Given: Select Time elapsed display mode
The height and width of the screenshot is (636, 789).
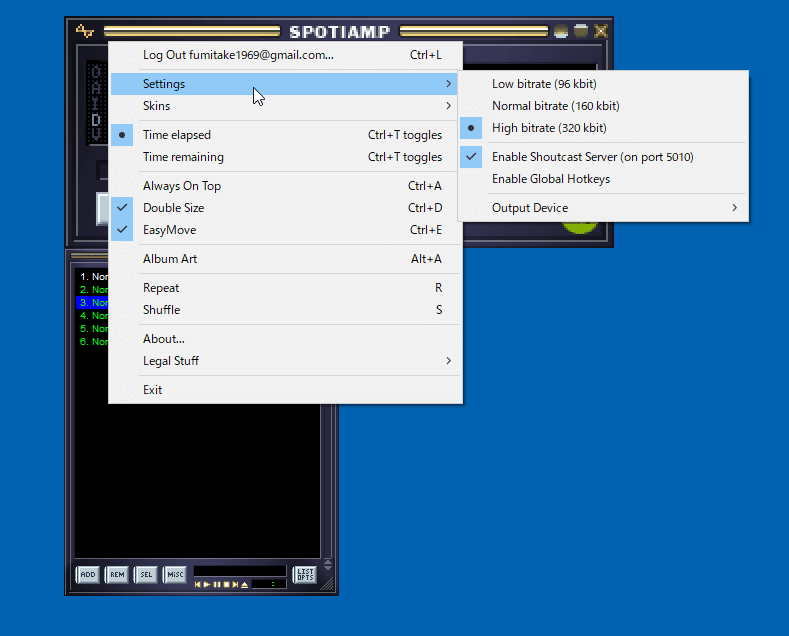Looking at the screenshot, I should (285, 135).
